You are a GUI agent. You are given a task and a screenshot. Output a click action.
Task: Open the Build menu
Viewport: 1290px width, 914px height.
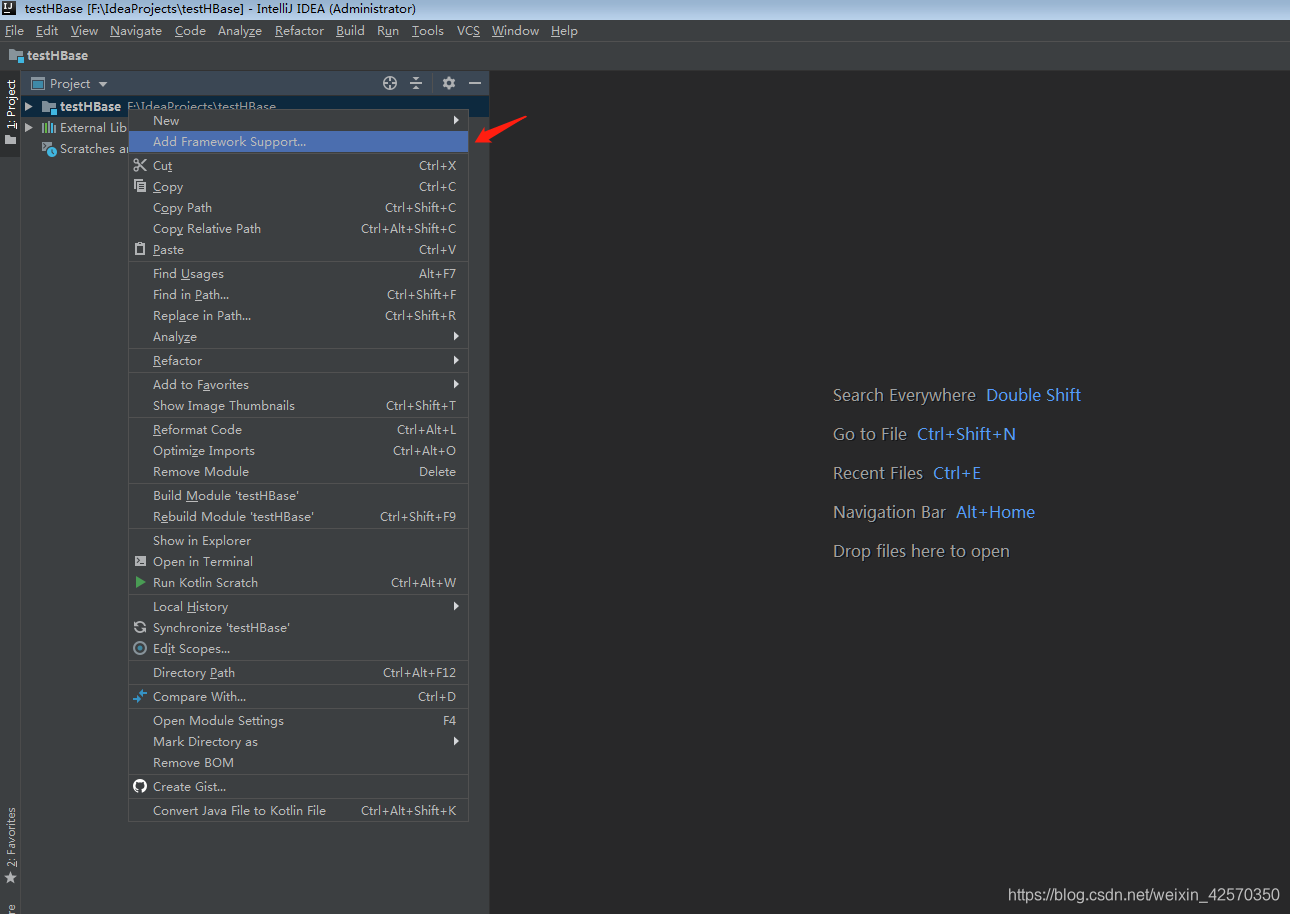point(350,31)
